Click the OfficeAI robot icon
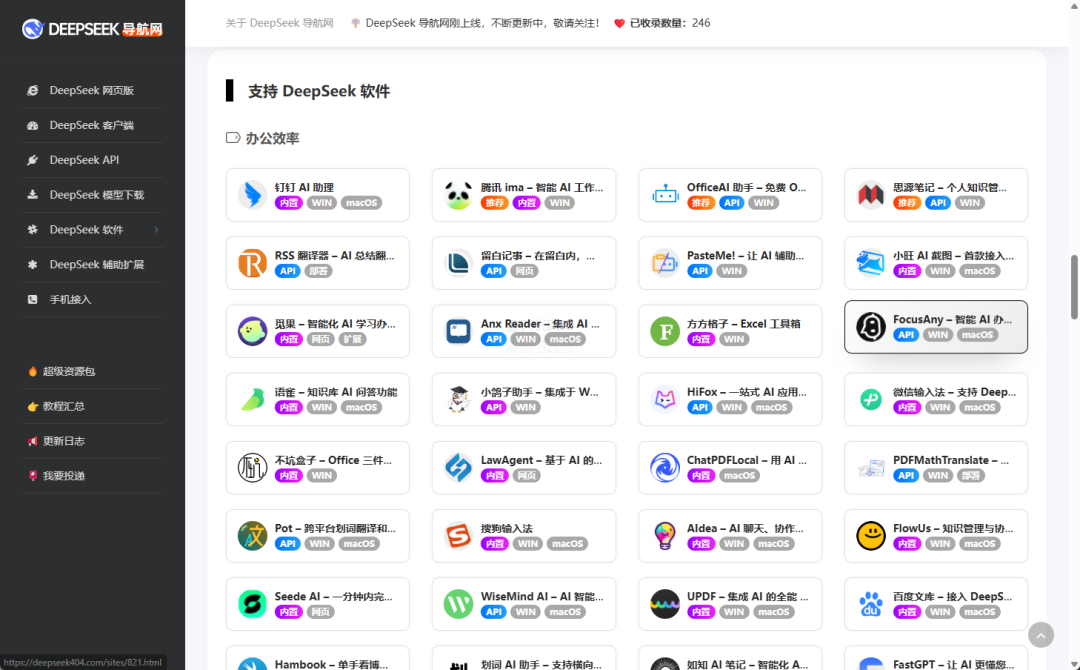This screenshot has height=670, width=1080. tap(665, 195)
